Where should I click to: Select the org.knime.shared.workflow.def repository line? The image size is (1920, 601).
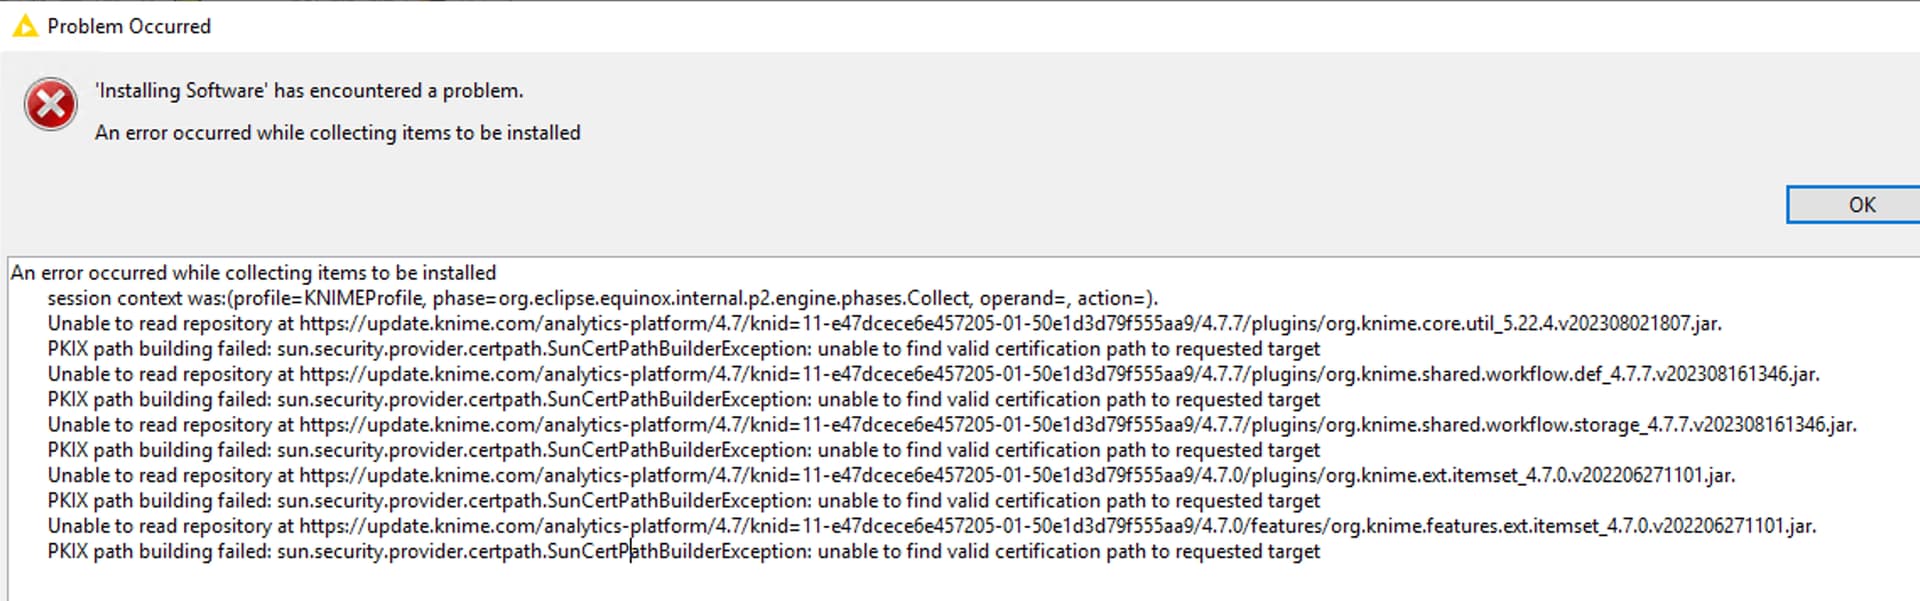click(x=932, y=375)
